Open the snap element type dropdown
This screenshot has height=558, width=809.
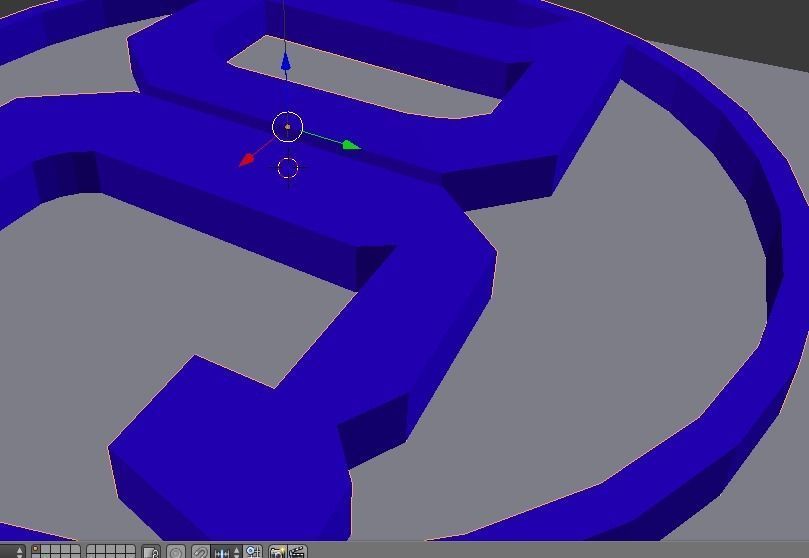(x=227, y=552)
